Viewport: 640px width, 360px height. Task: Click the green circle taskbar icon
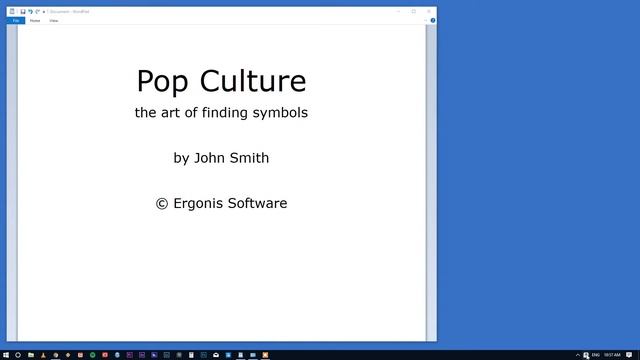pyautogui.click(x=93, y=355)
